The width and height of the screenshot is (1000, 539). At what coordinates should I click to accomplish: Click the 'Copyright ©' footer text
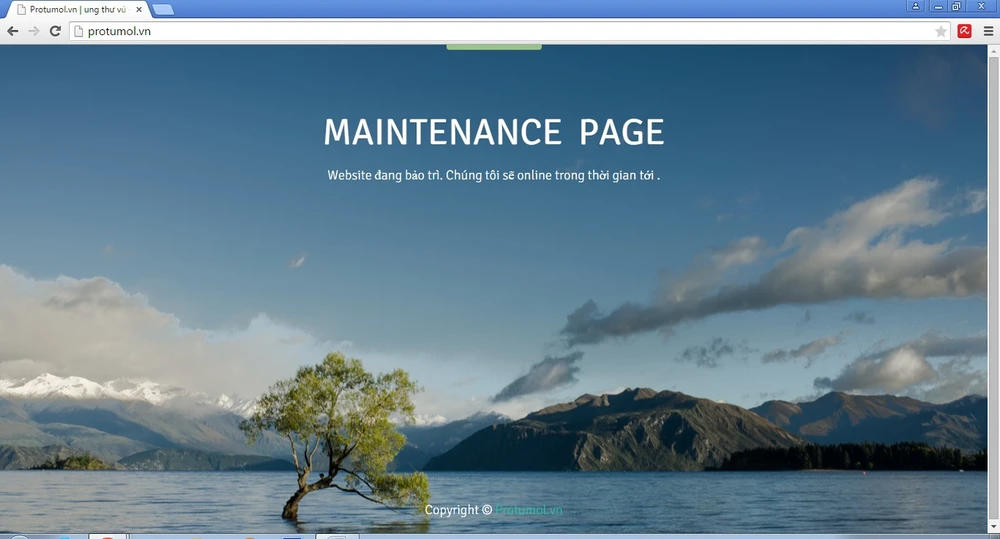pos(458,510)
